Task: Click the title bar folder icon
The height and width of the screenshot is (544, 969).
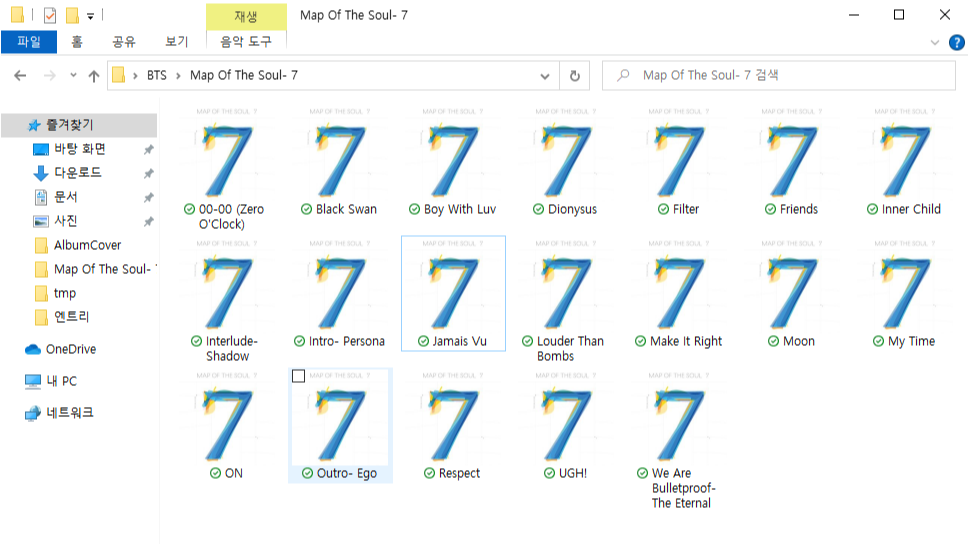Action: tap(18, 15)
